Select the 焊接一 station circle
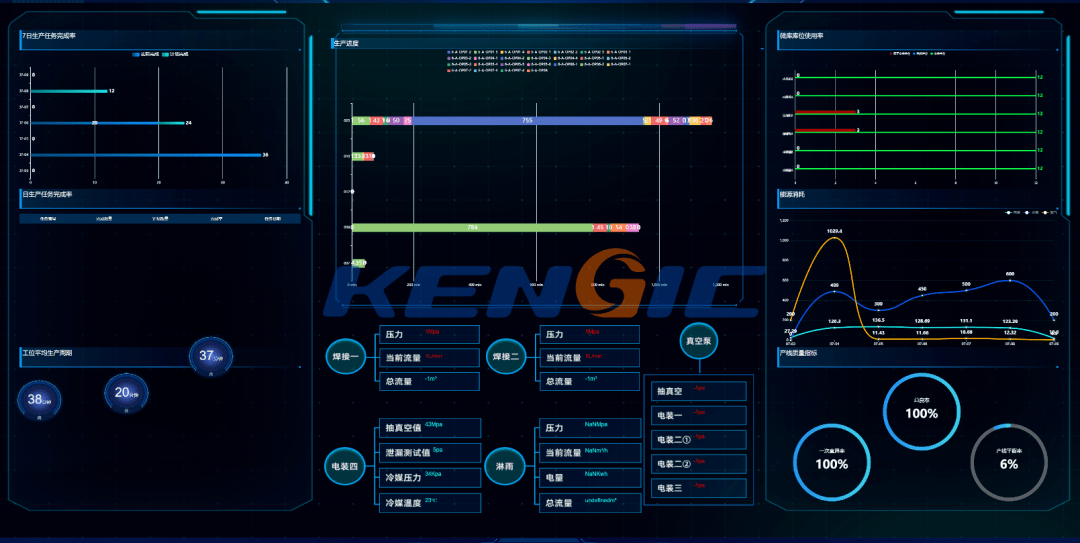This screenshot has height=543, width=1080. 345,357
